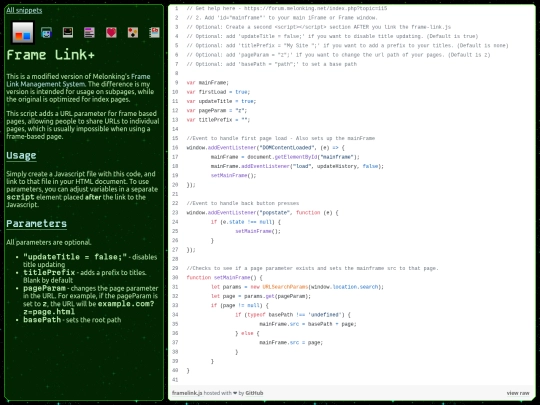The width and height of the screenshot is (540, 405).
Task: Click the 'mainFrame.src = basePath + page;' line
Action: 308,324
